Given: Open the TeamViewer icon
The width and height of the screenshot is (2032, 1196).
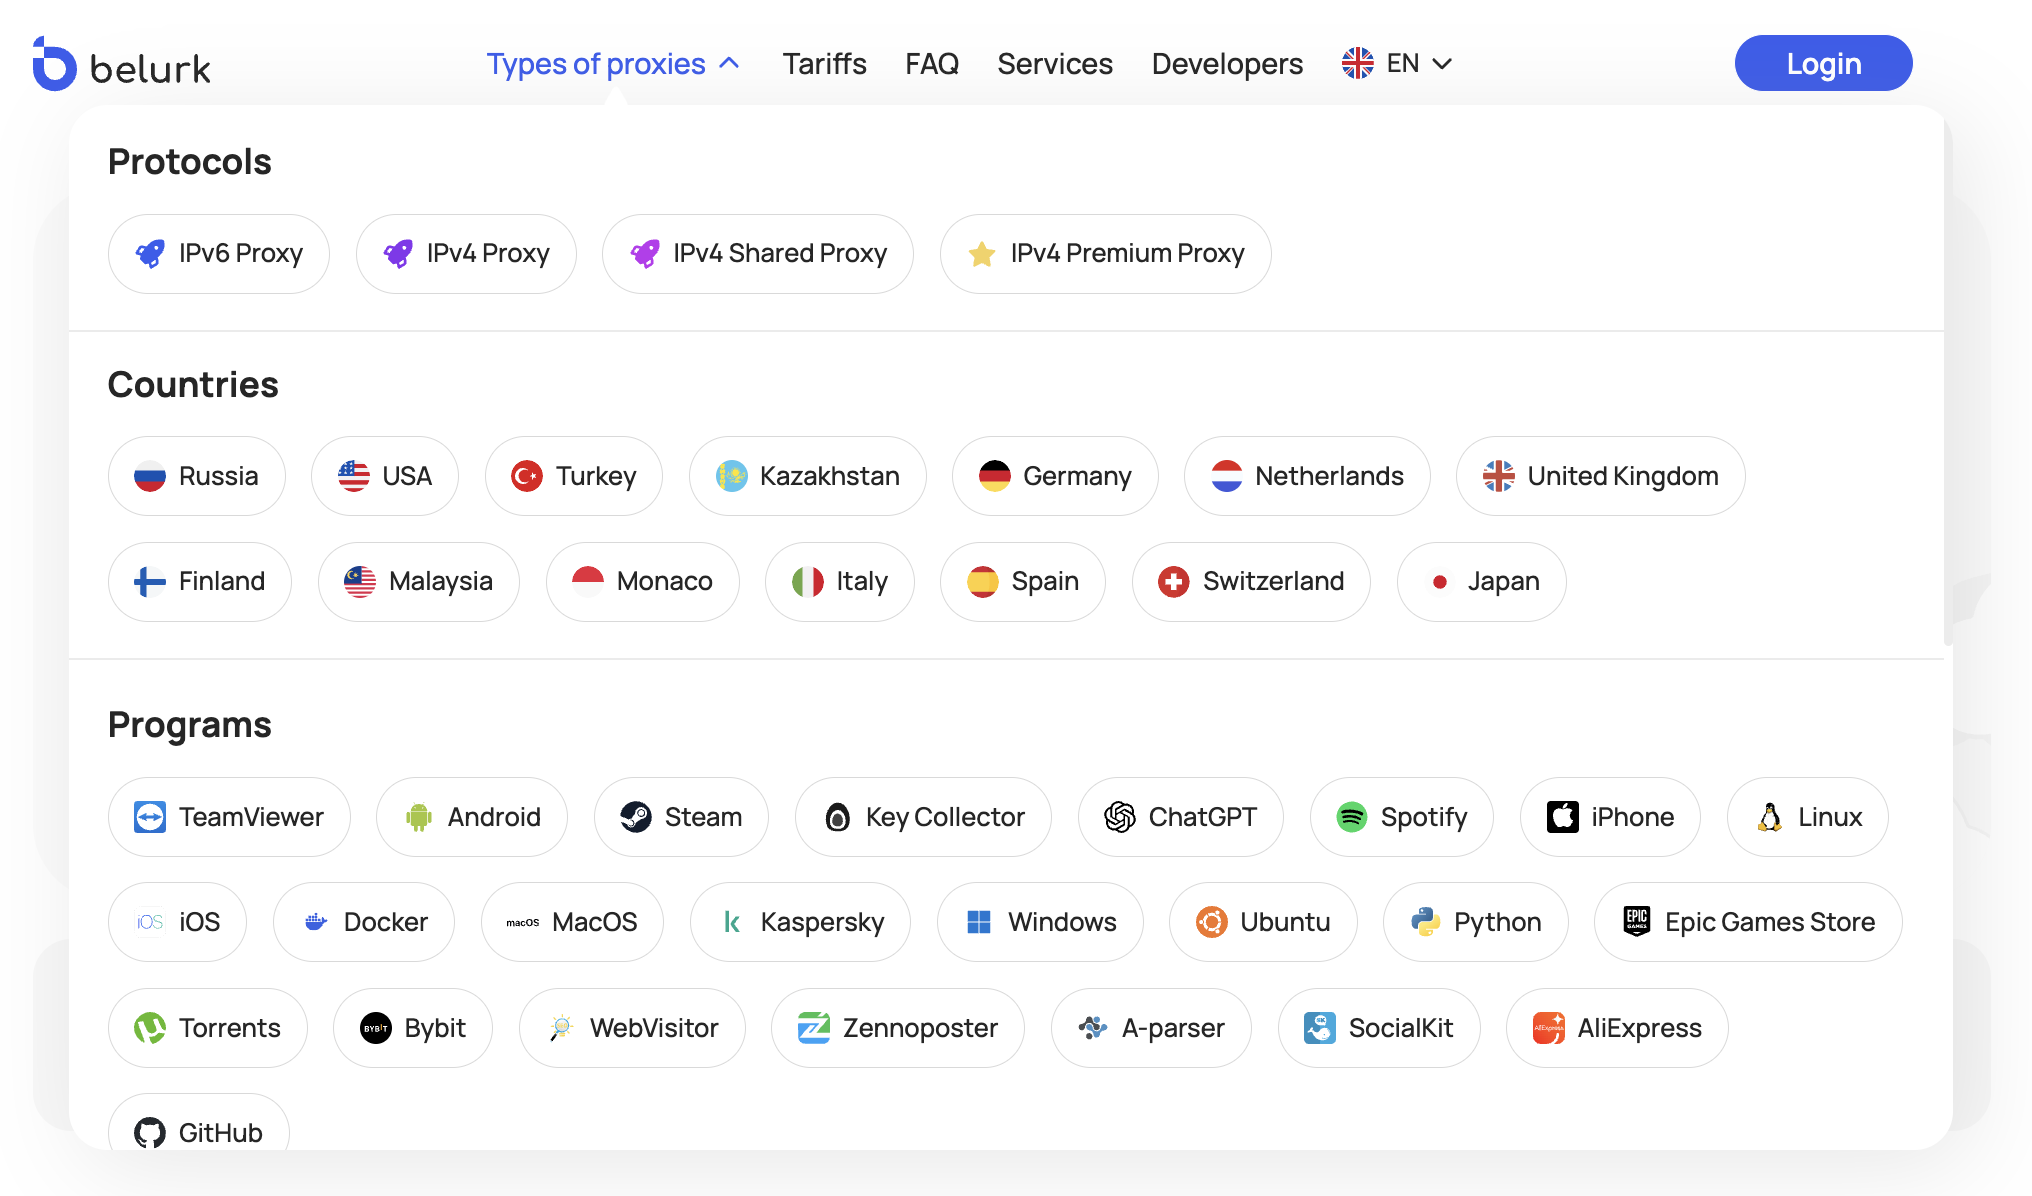Looking at the screenshot, I should 150,817.
